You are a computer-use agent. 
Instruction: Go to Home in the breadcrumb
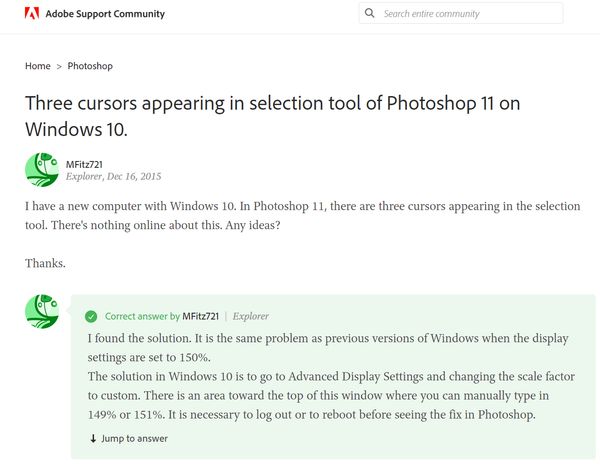[x=38, y=66]
